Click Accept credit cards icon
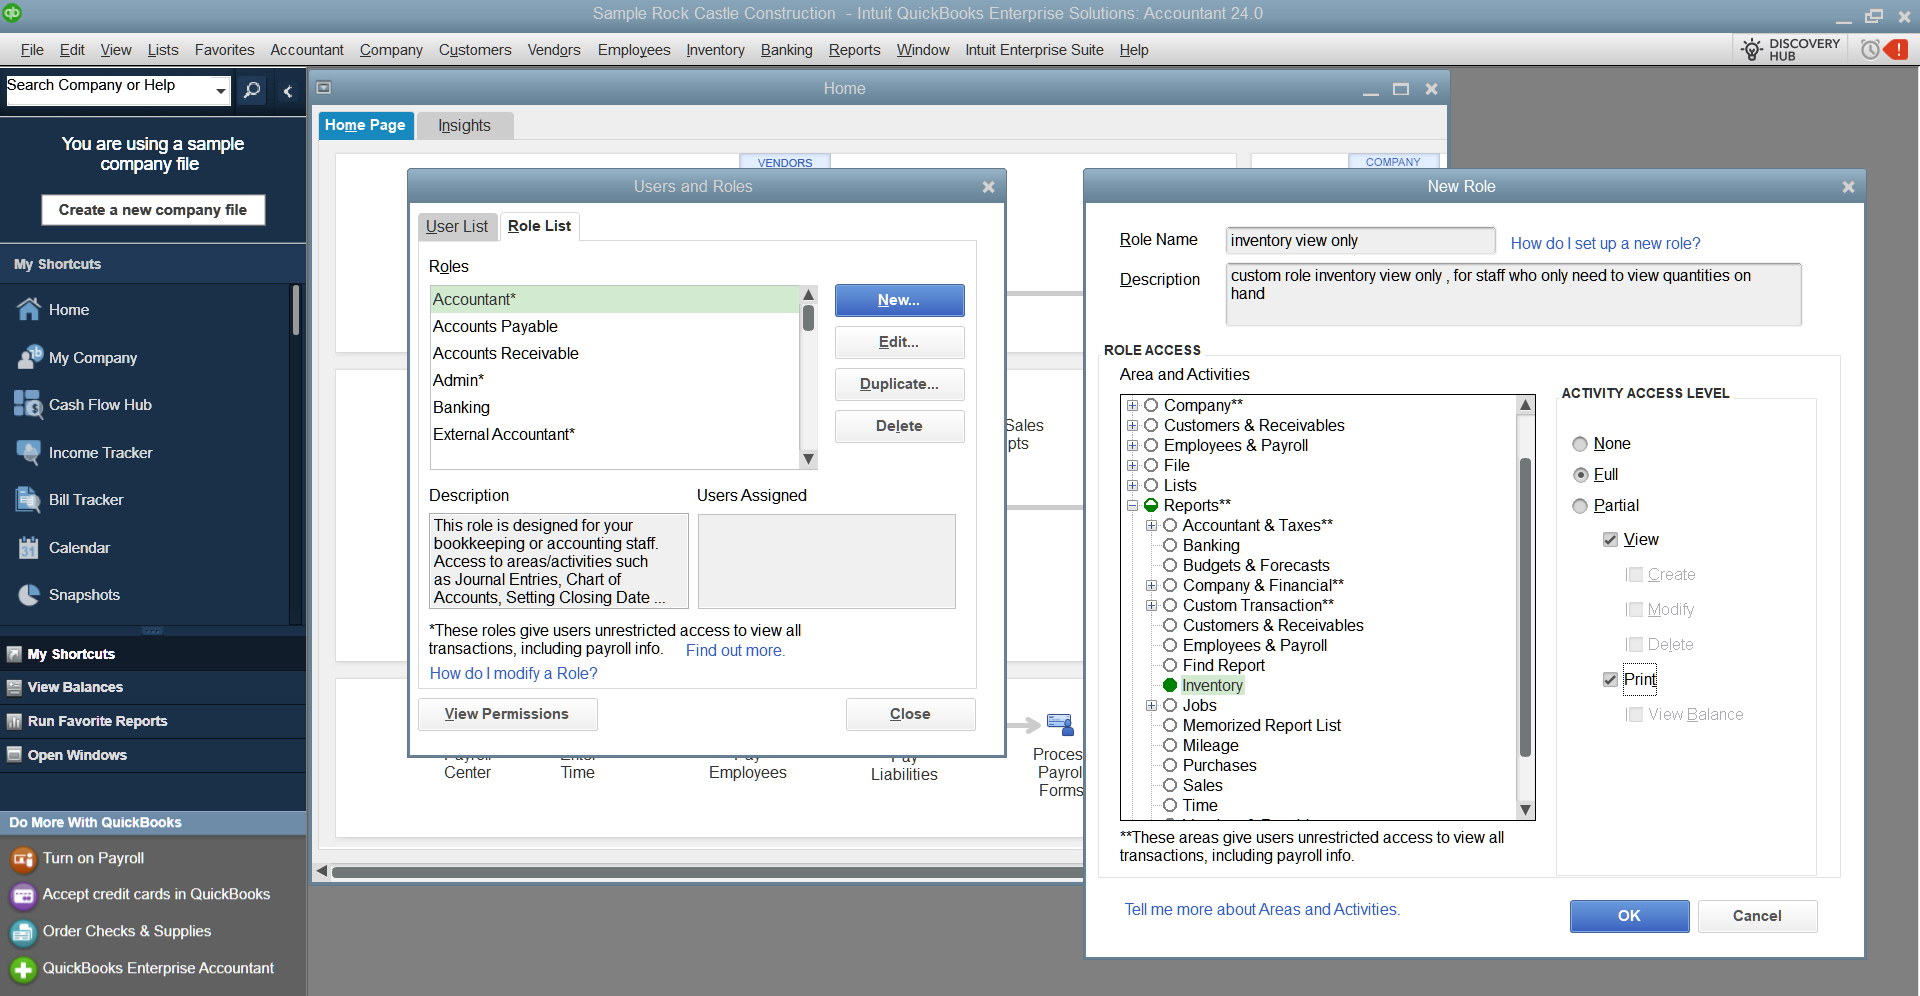Image resolution: width=1920 pixels, height=996 pixels. (x=23, y=895)
